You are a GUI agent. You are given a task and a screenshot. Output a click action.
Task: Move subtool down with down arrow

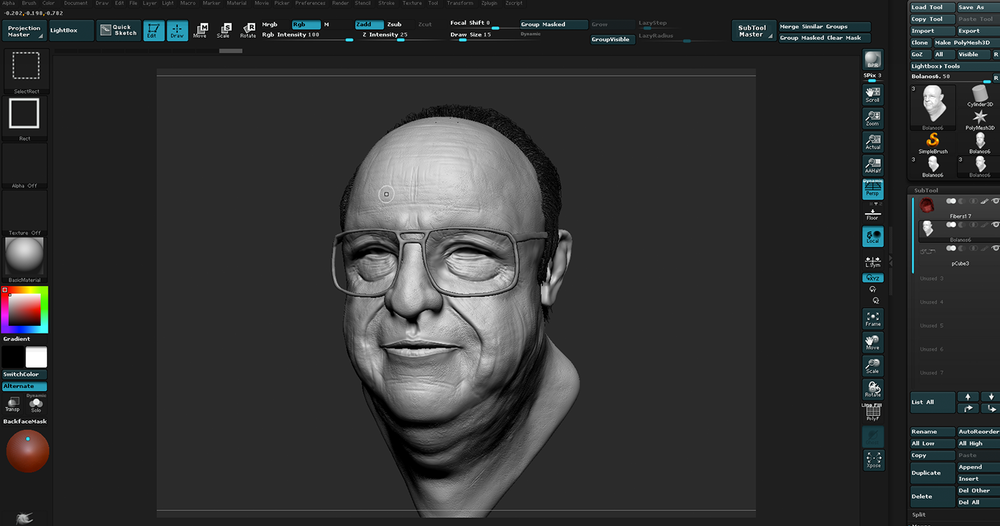coord(990,397)
